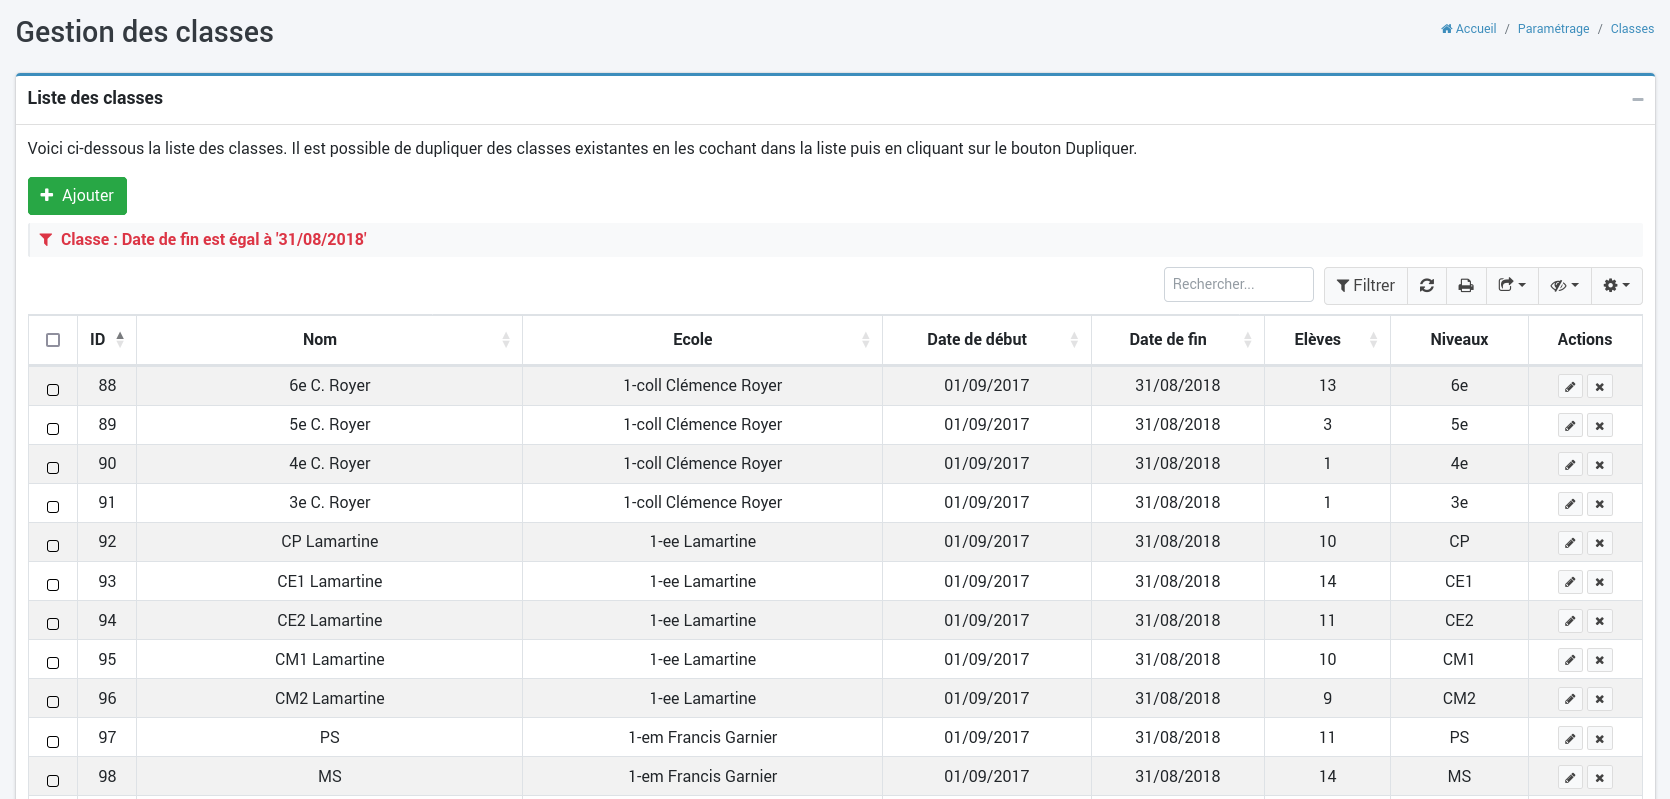Image resolution: width=1670 pixels, height=799 pixels.
Task: Click the refresh table icon
Action: click(1427, 286)
